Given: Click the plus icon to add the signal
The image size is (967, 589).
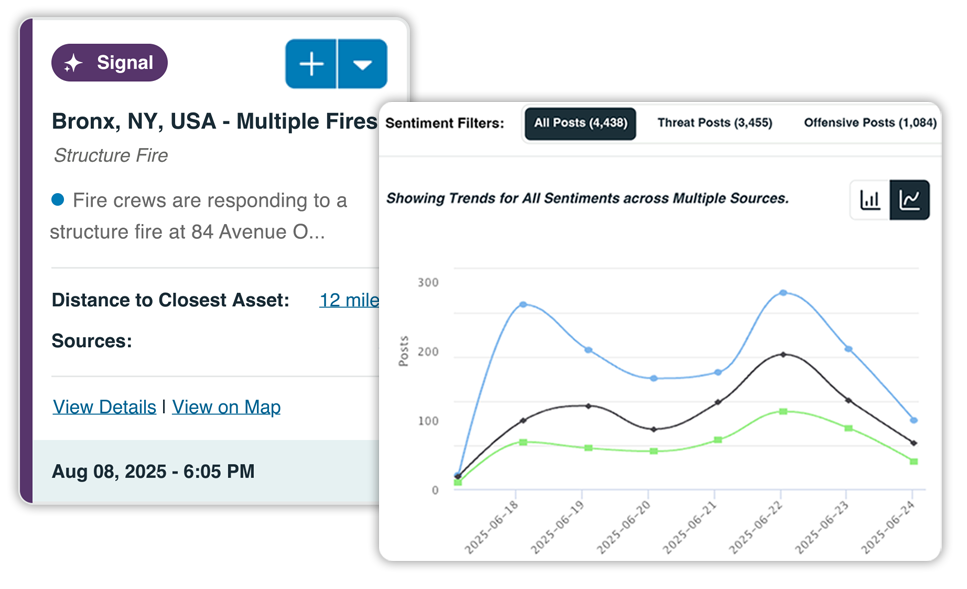Looking at the screenshot, I should pyautogui.click(x=310, y=63).
